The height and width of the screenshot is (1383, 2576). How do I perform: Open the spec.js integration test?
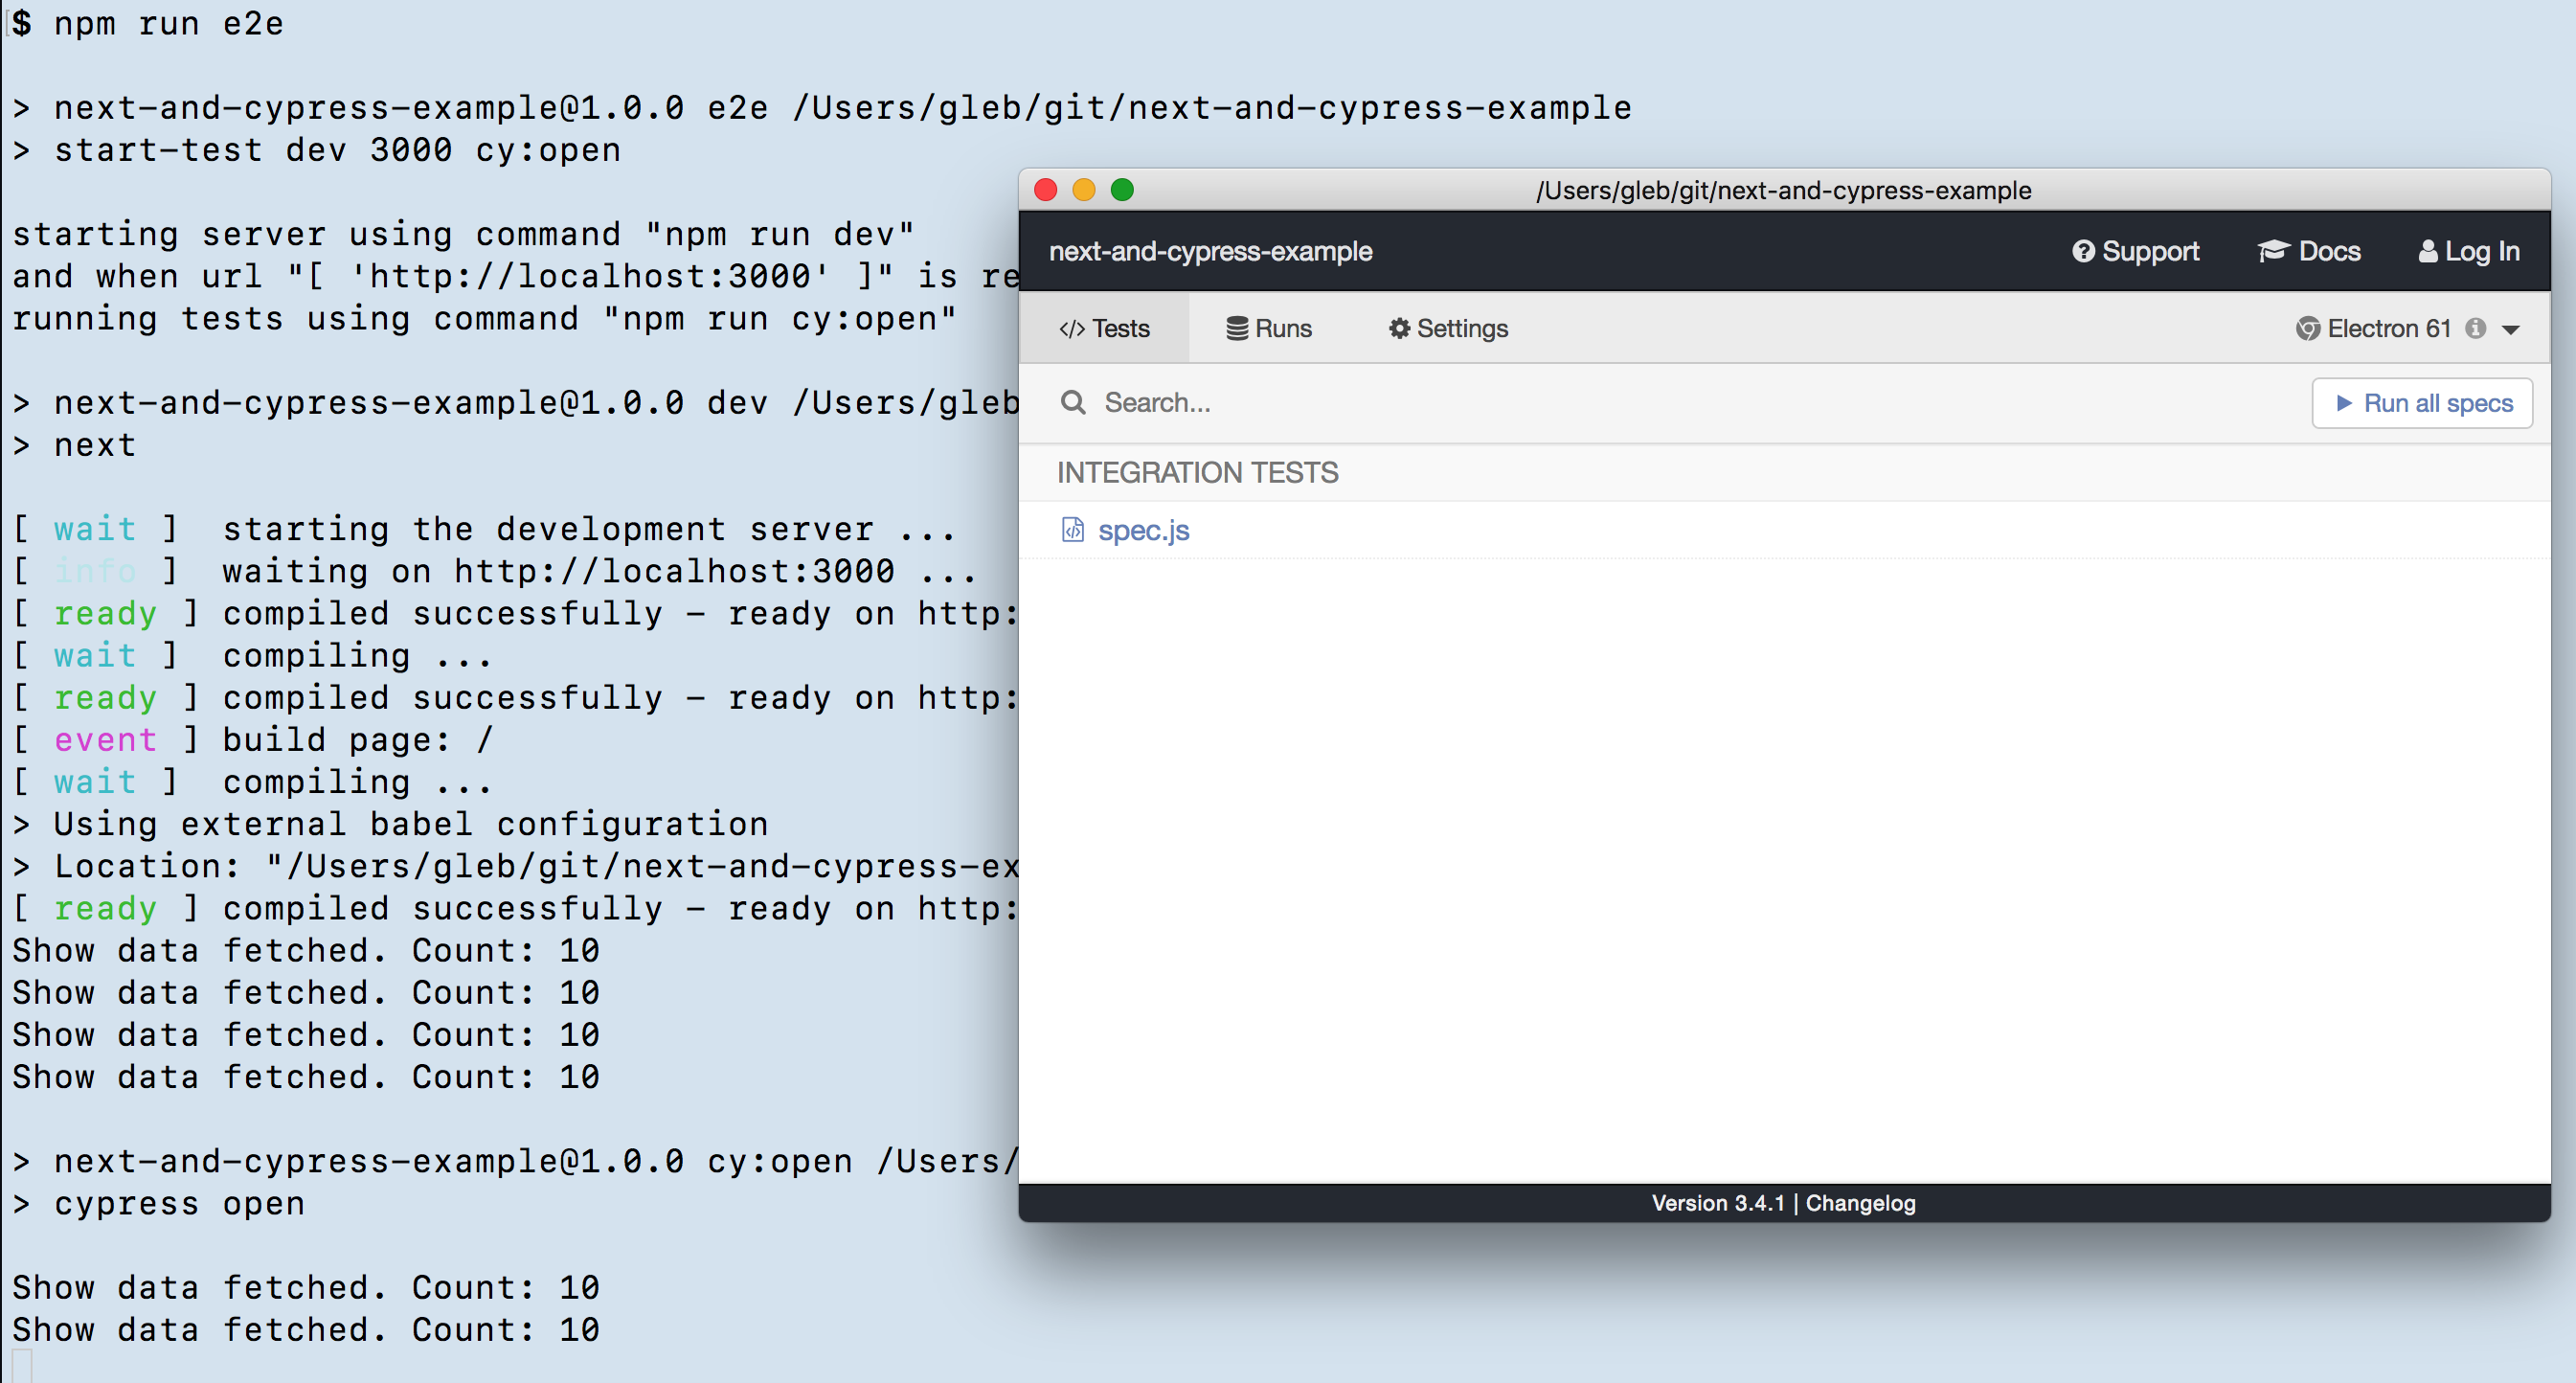1143,530
